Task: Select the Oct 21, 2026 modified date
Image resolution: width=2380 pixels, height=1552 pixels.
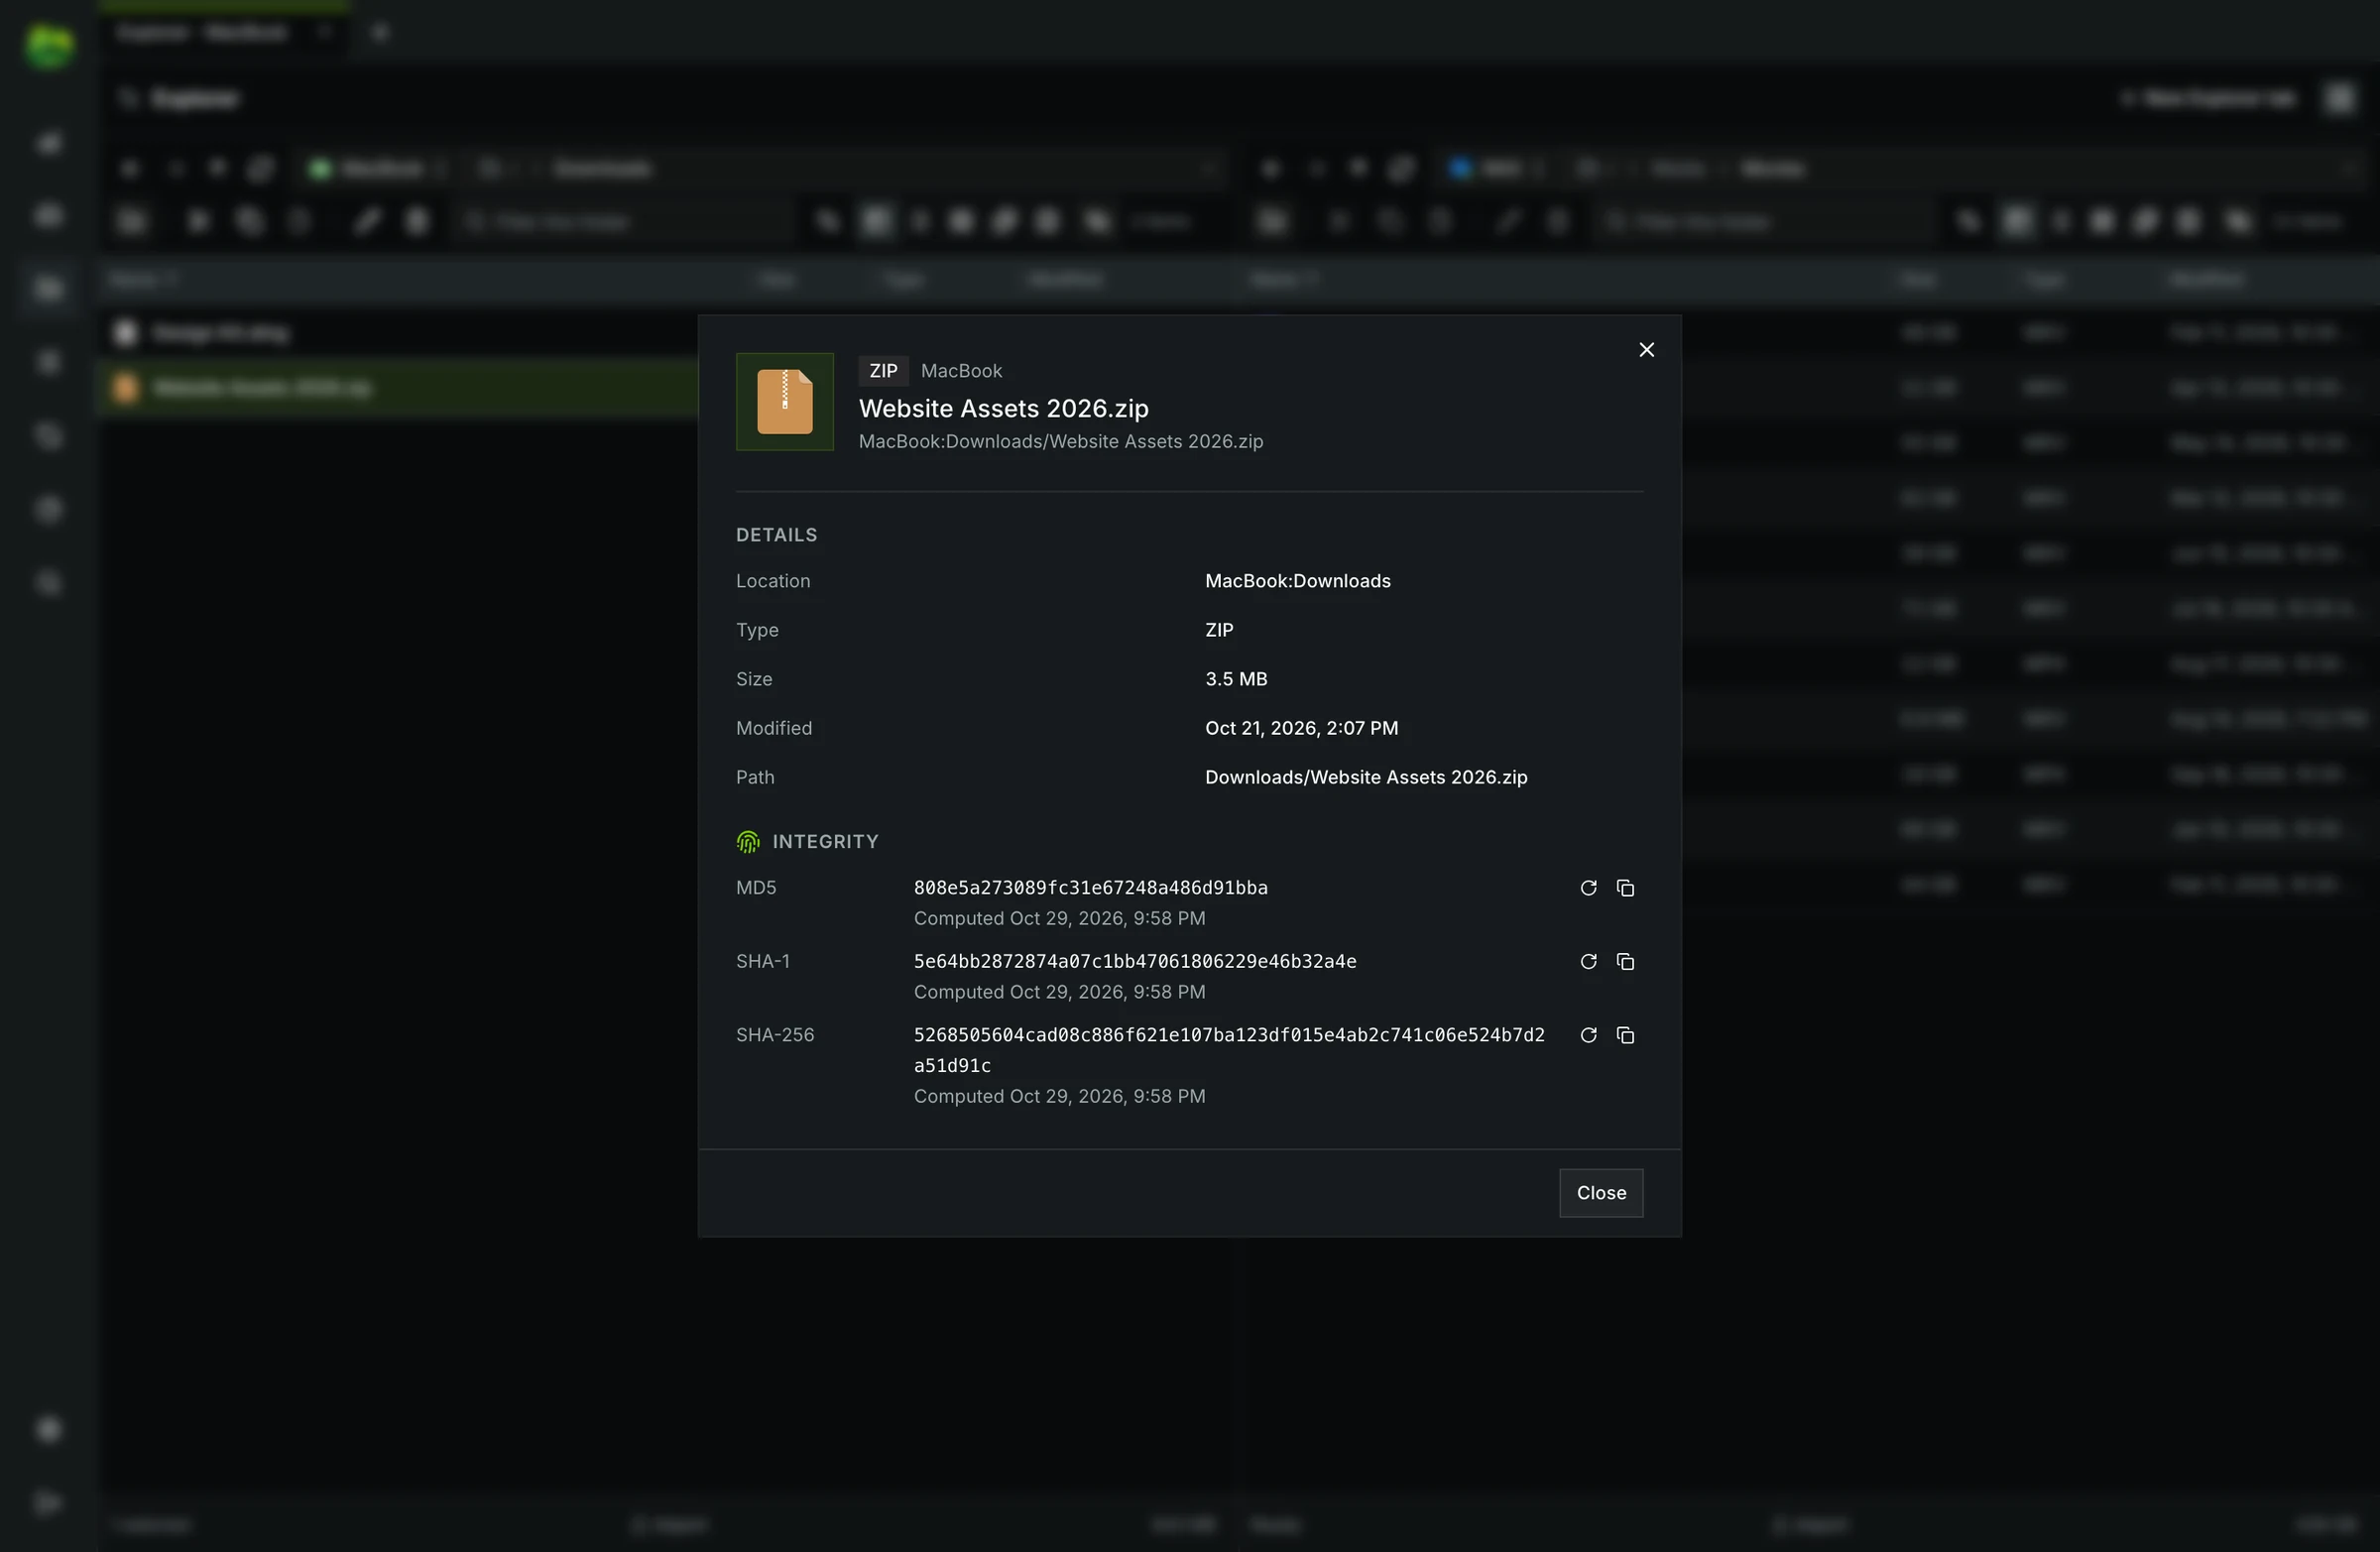Action: click(1301, 728)
